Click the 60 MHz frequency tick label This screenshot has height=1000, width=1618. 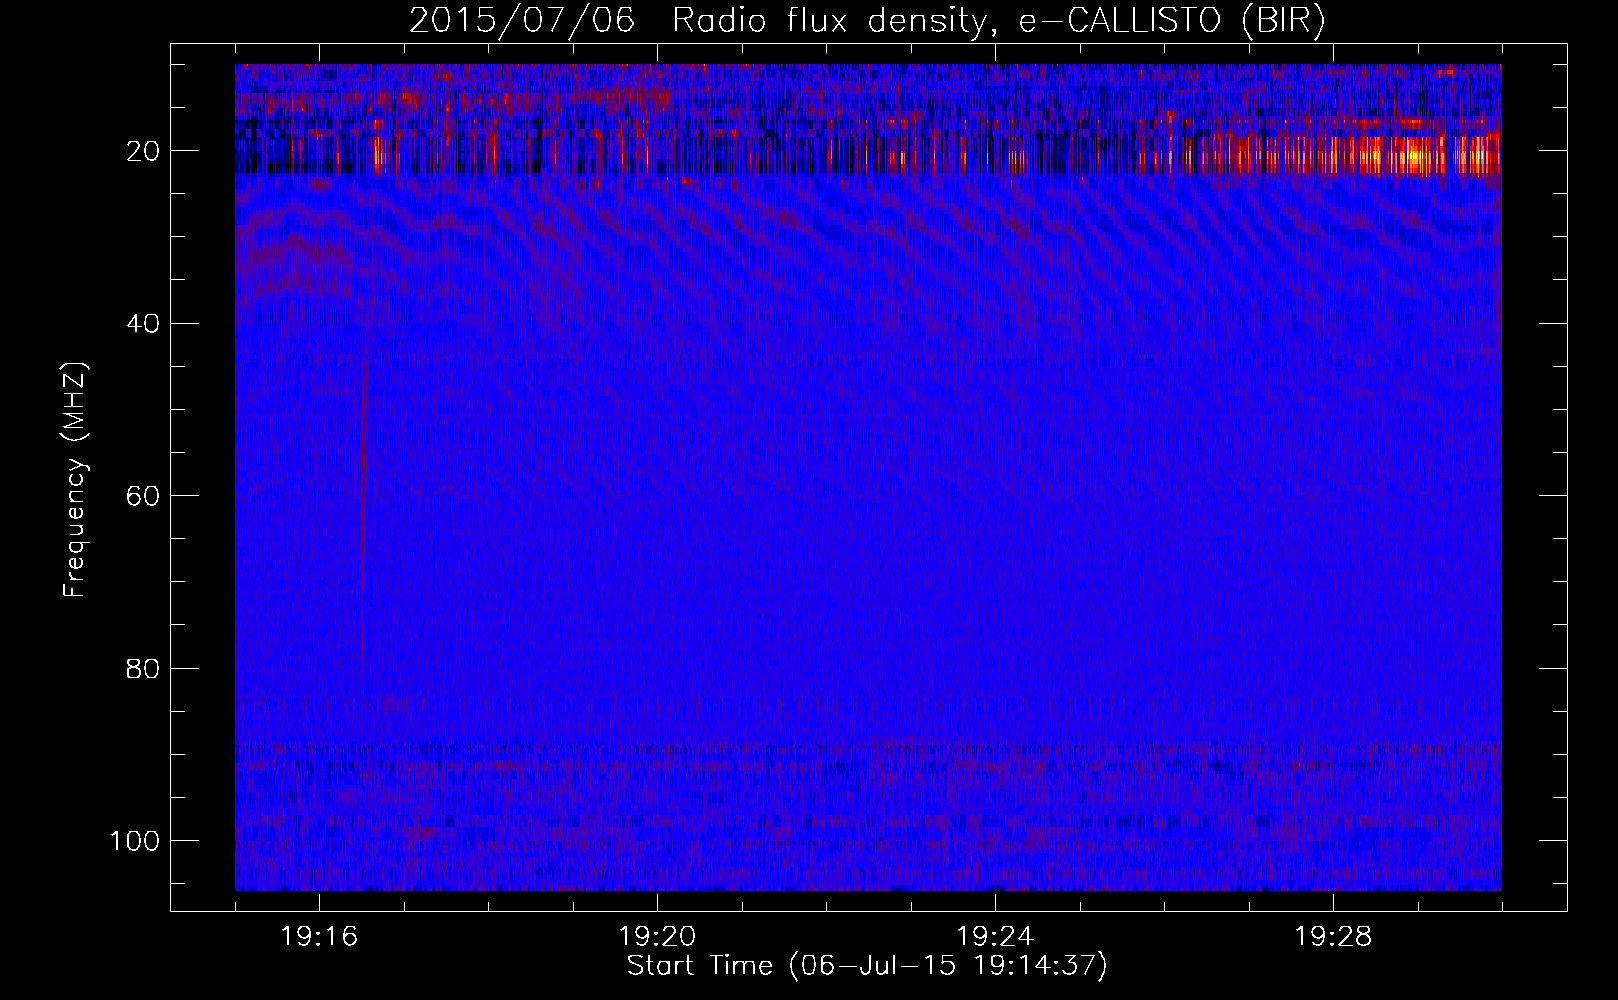[x=143, y=496]
